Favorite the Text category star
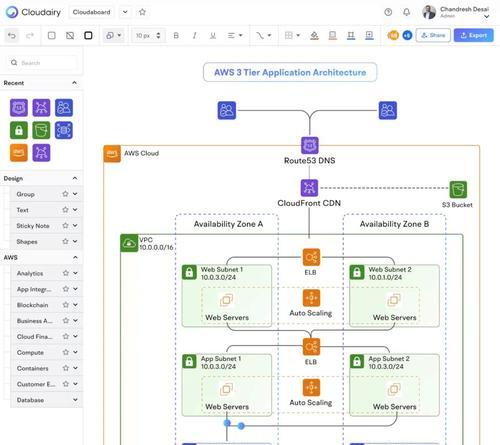500x445 pixels. point(65,210)
